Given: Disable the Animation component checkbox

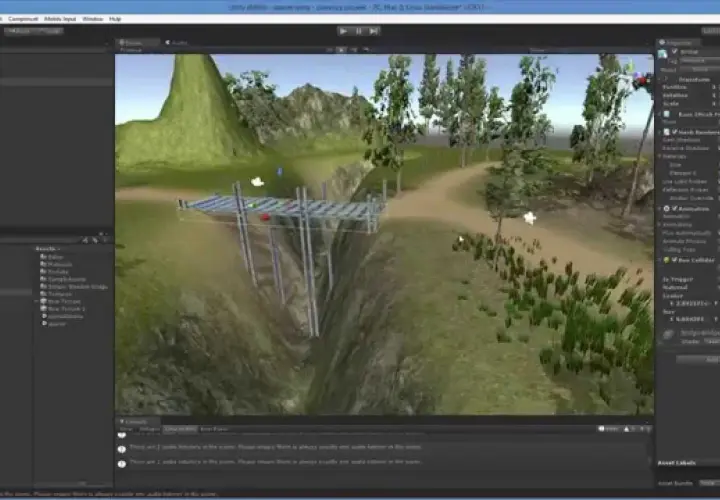Looking at the screenshot, I should (675, 208).
